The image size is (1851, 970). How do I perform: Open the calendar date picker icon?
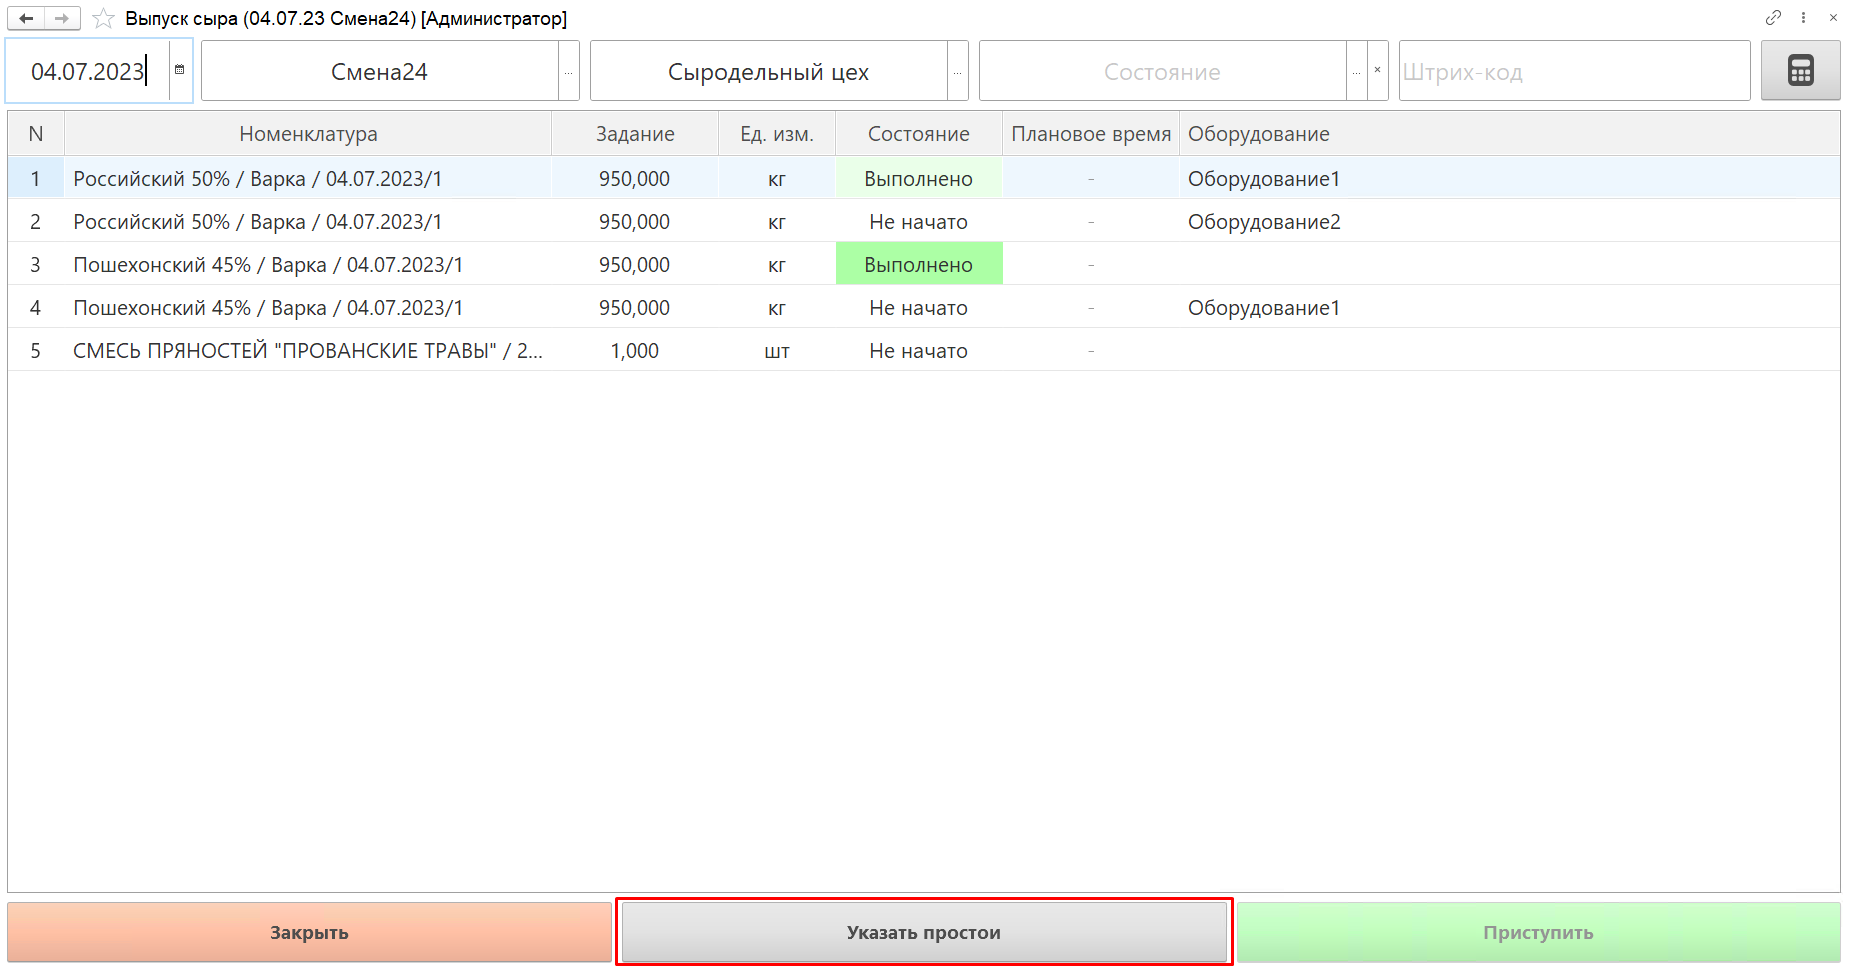pyautogui.click(x=180, y=70)
